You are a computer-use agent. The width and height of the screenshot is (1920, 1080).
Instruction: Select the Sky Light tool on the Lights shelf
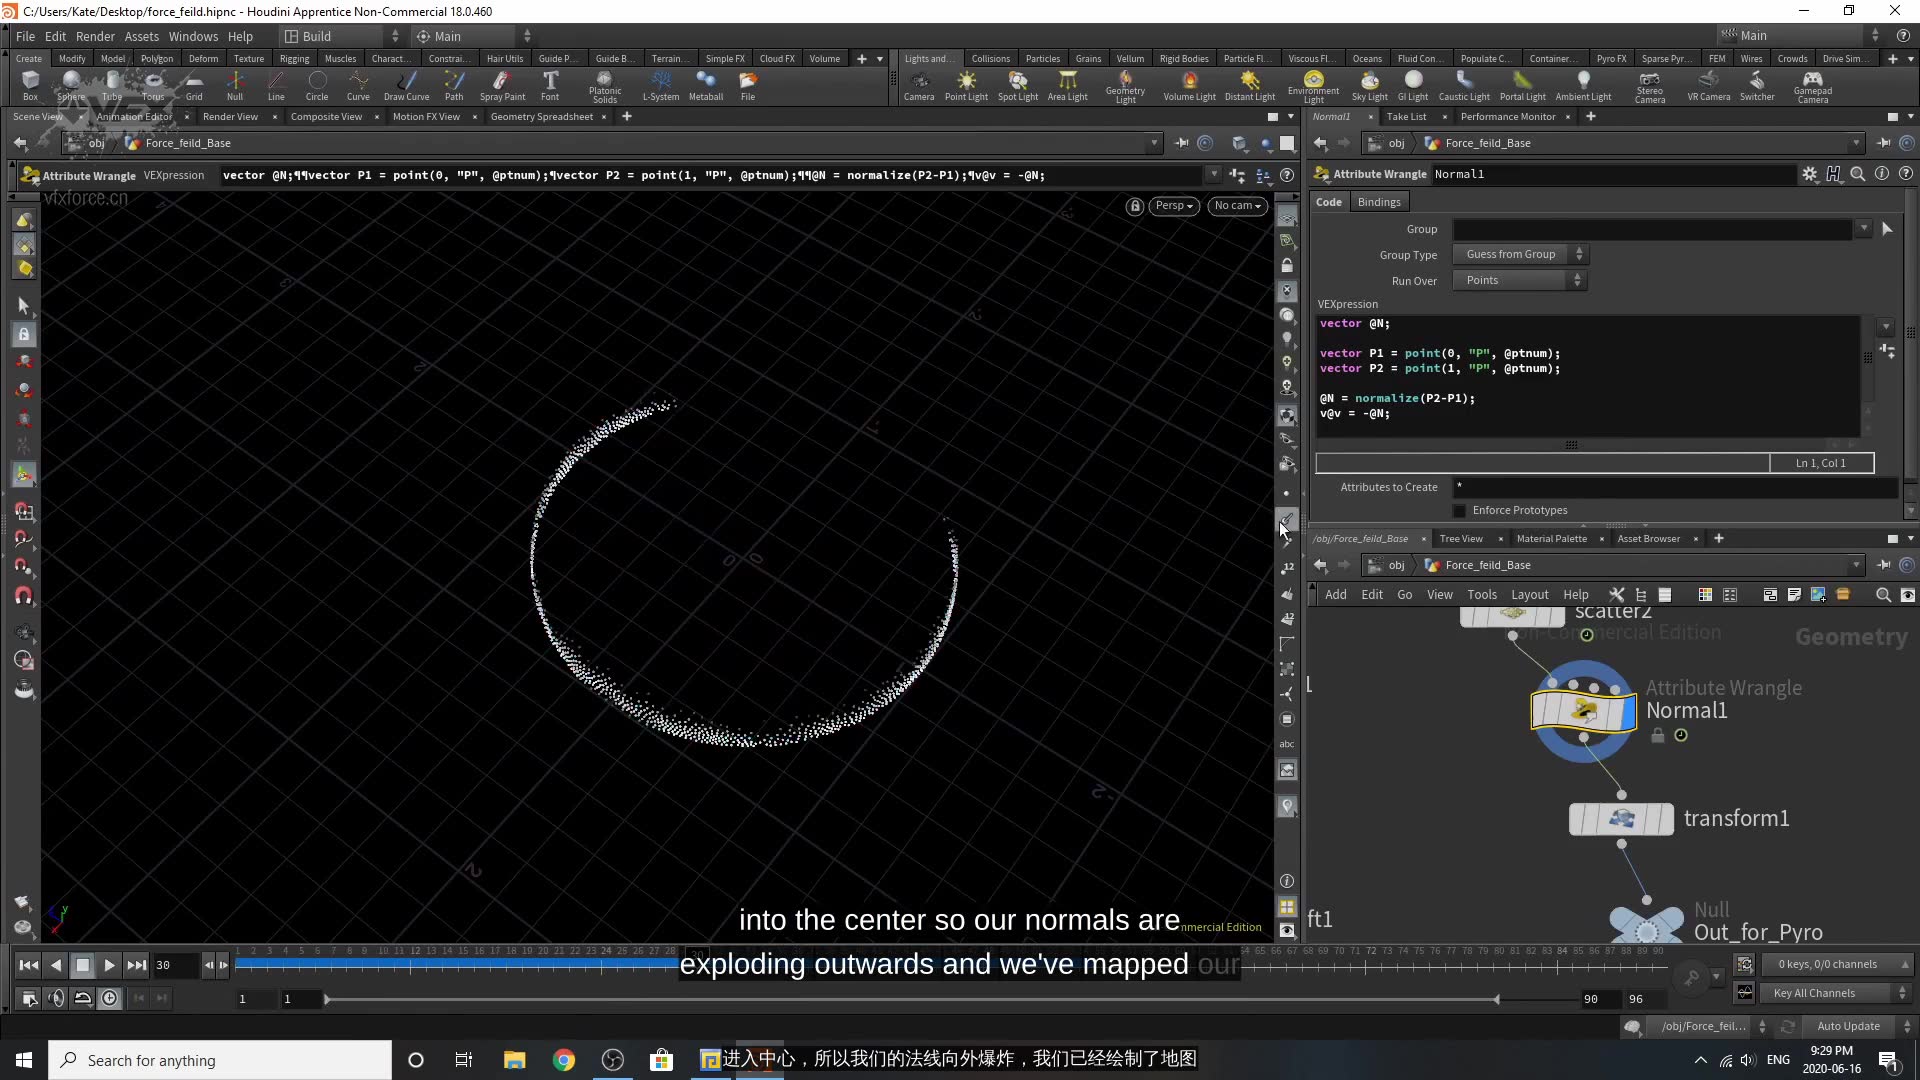click(1370, 85)
